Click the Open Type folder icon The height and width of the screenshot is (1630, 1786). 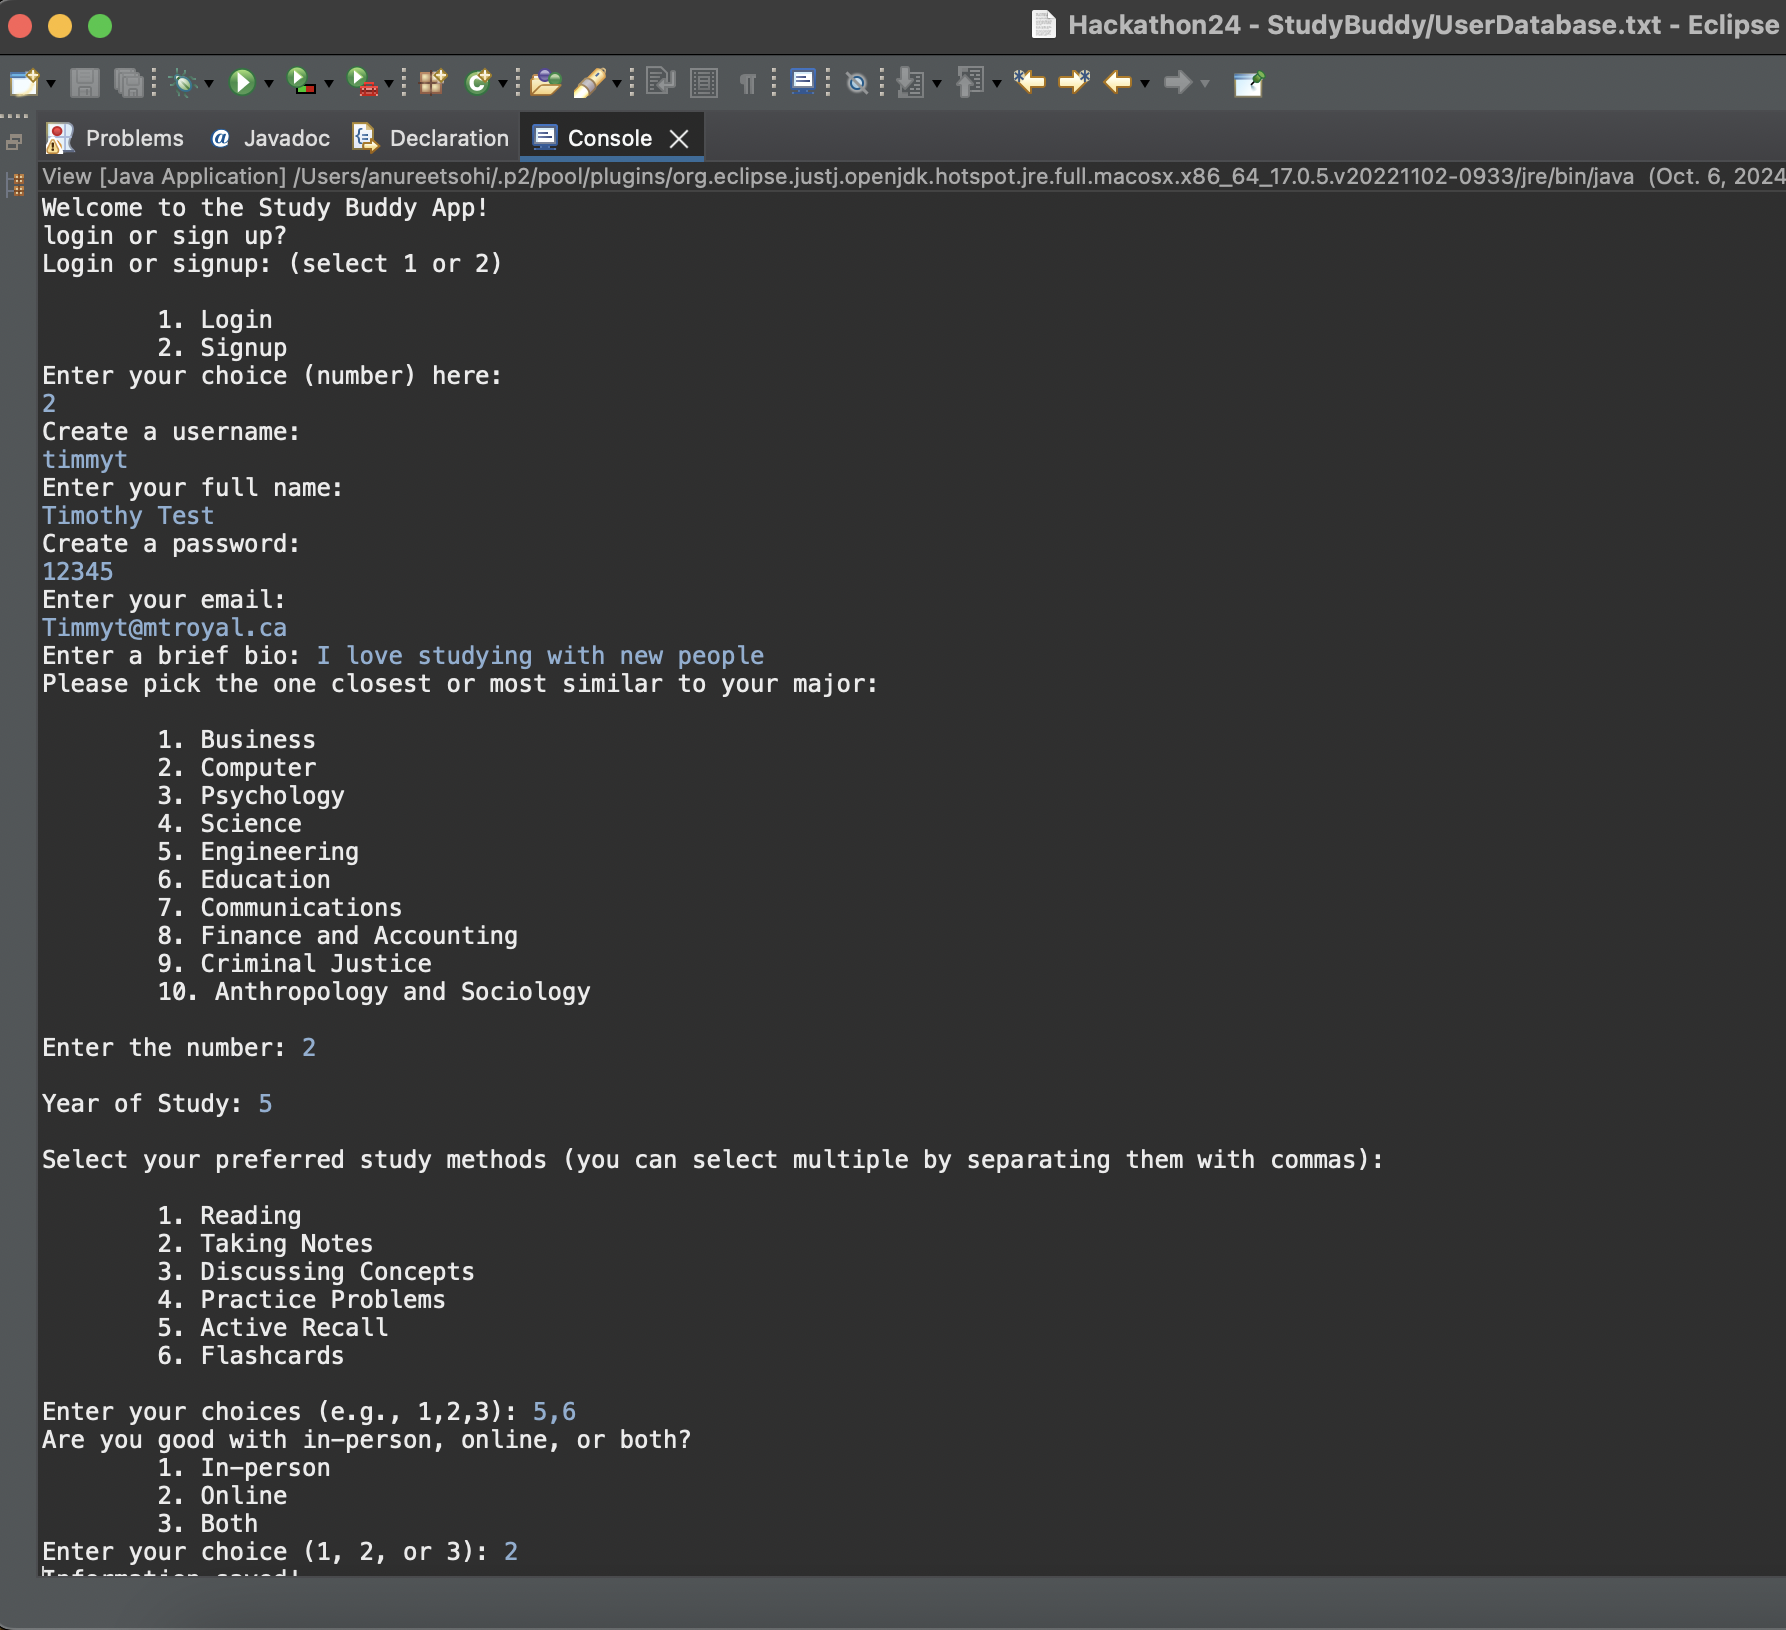pos(545,83)
